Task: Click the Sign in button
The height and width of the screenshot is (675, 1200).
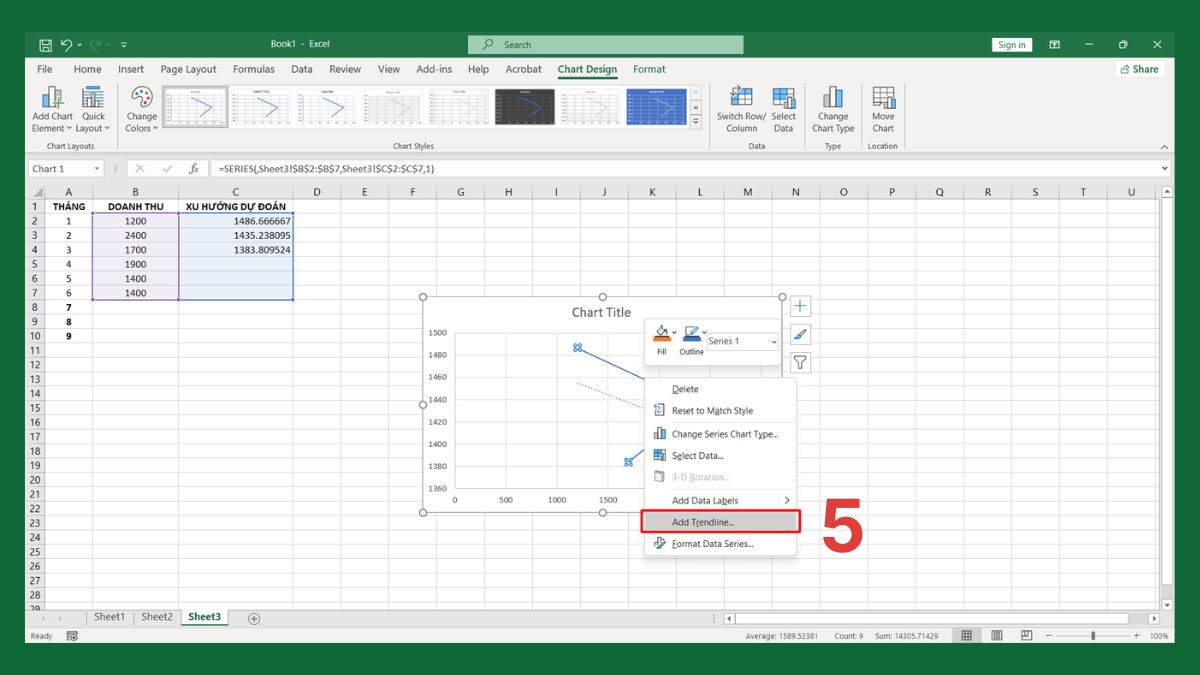Action: pos(1011,45)
